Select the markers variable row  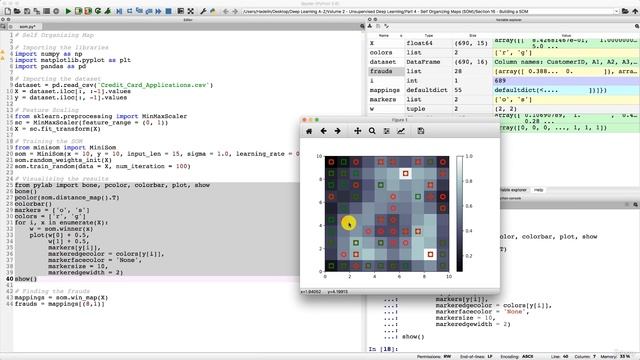503,99
